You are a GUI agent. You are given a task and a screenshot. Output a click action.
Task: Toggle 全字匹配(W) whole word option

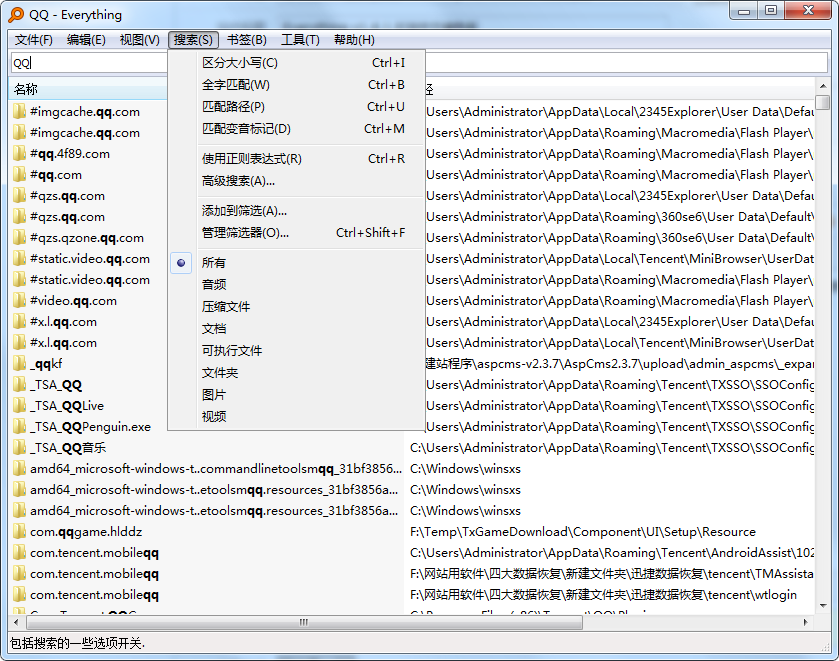tap(296, 85)
